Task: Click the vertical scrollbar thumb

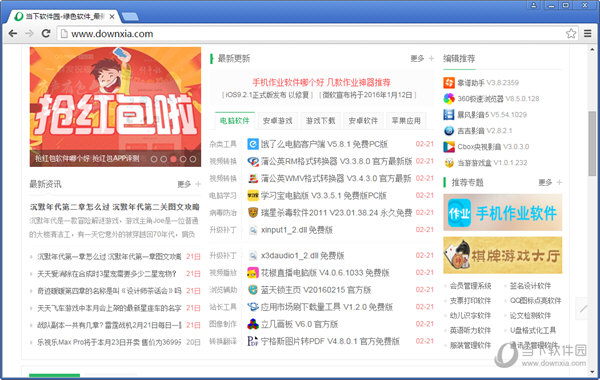Action: 592,144
